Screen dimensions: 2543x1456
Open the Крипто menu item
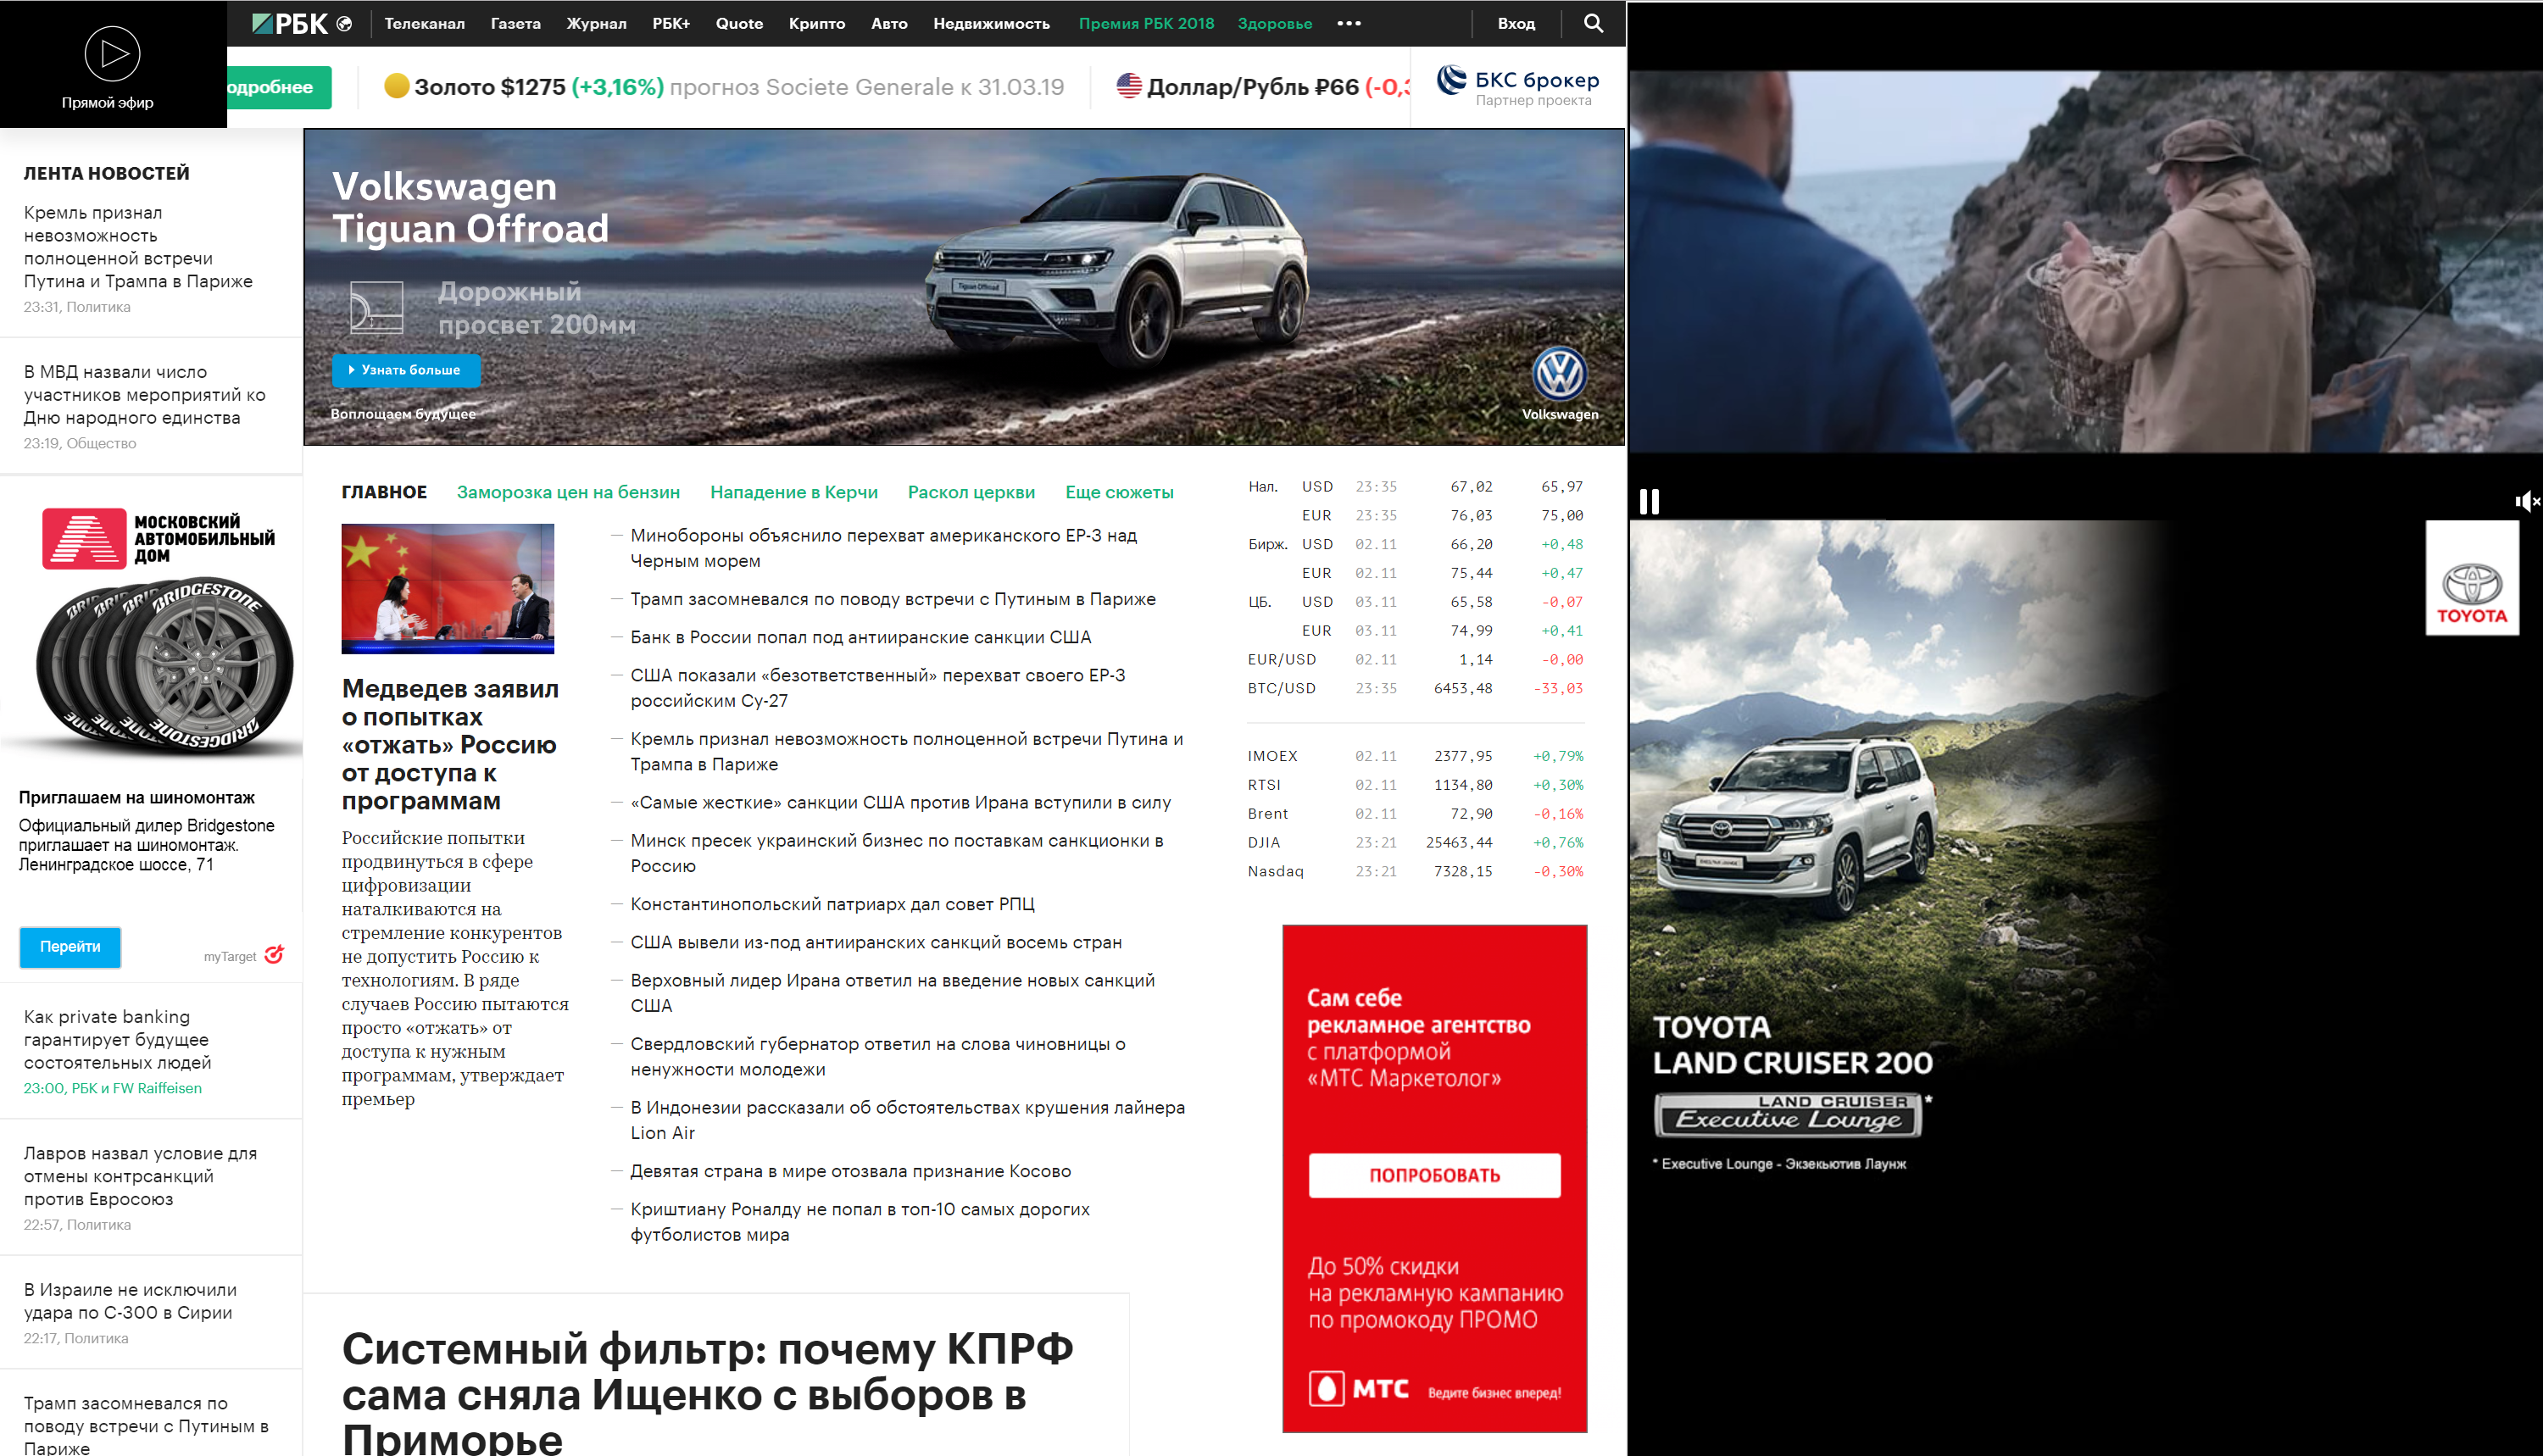[x=816, y=23]
